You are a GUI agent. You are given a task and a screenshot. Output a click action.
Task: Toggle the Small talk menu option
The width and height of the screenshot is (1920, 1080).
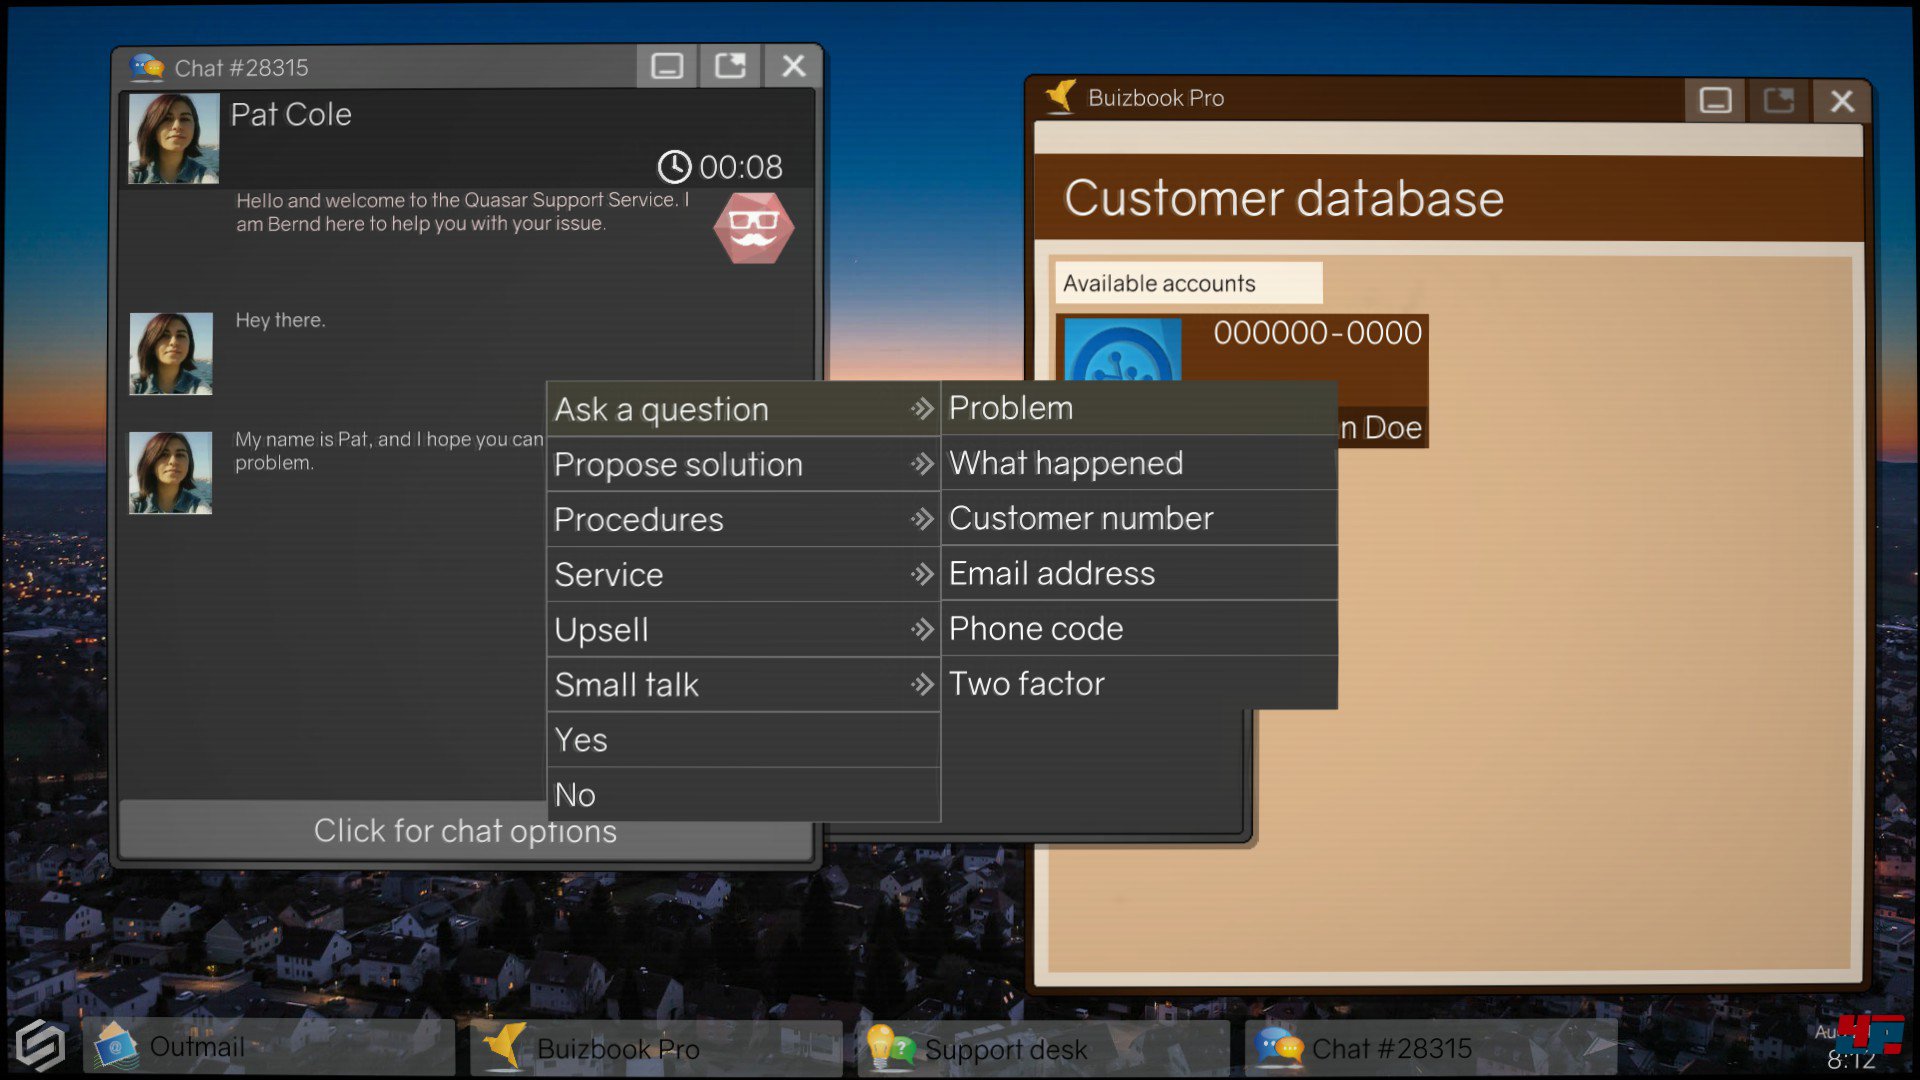click(742, 683)
